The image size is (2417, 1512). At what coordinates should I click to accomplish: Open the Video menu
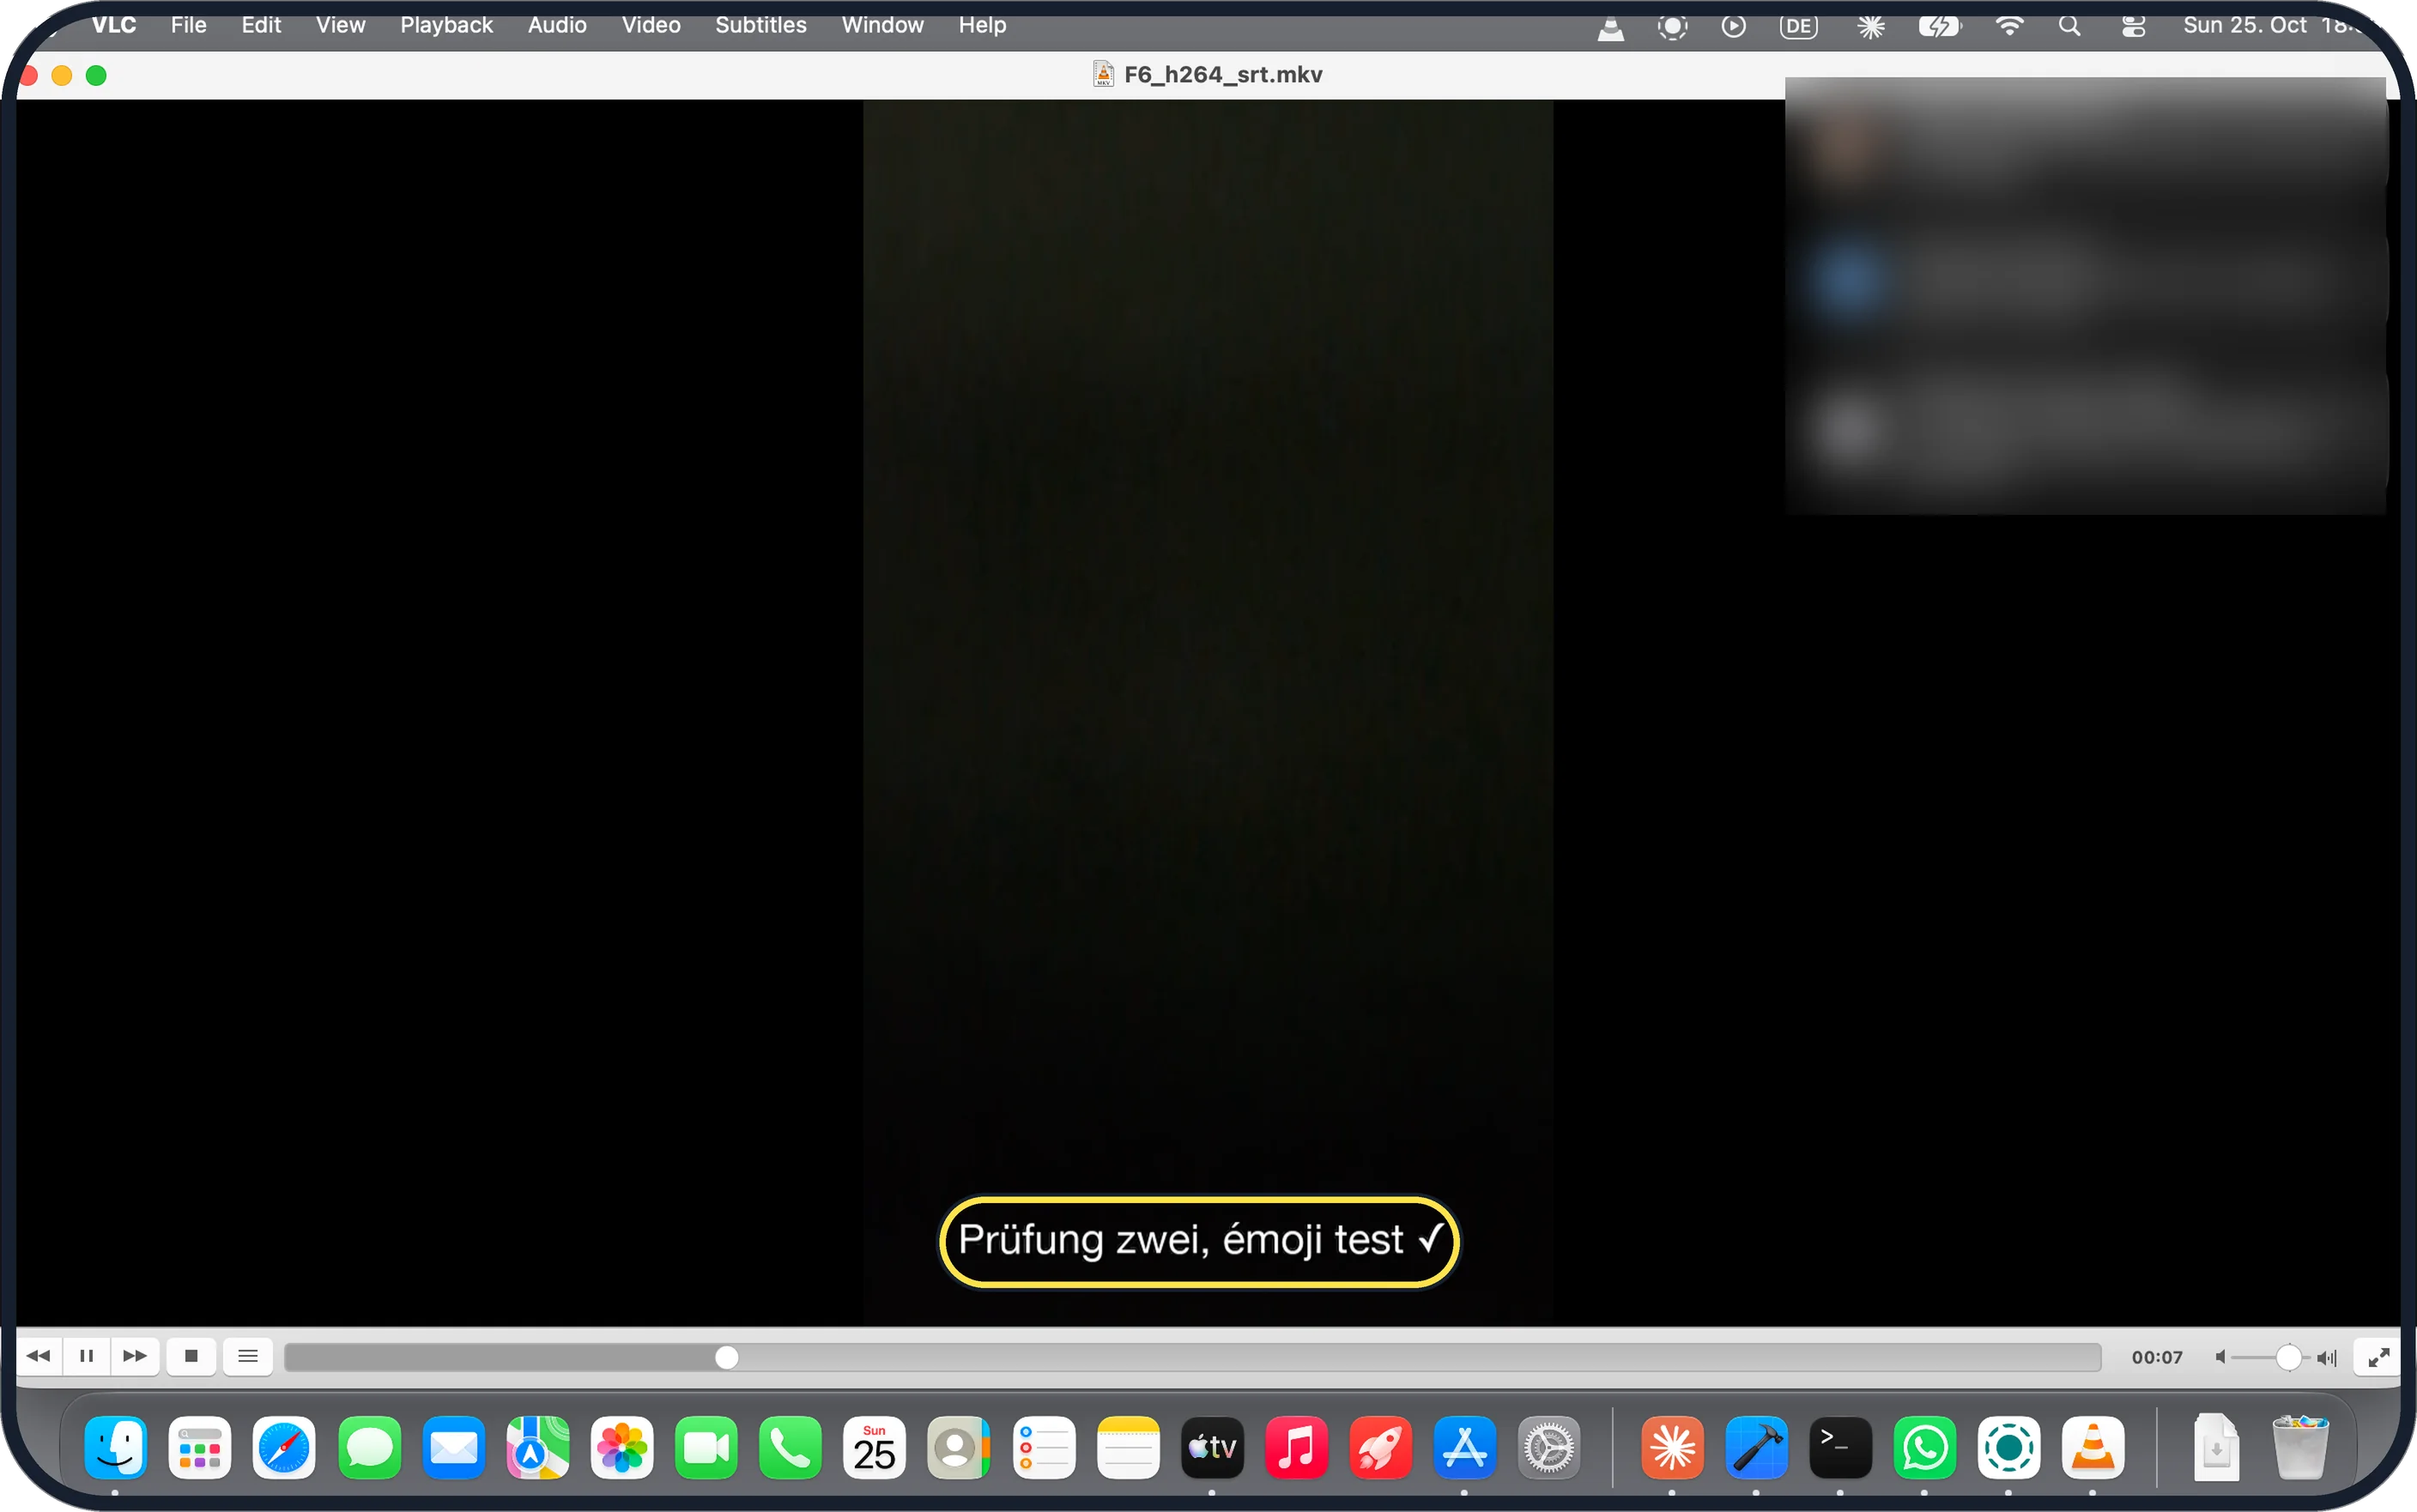pos(651,25)
